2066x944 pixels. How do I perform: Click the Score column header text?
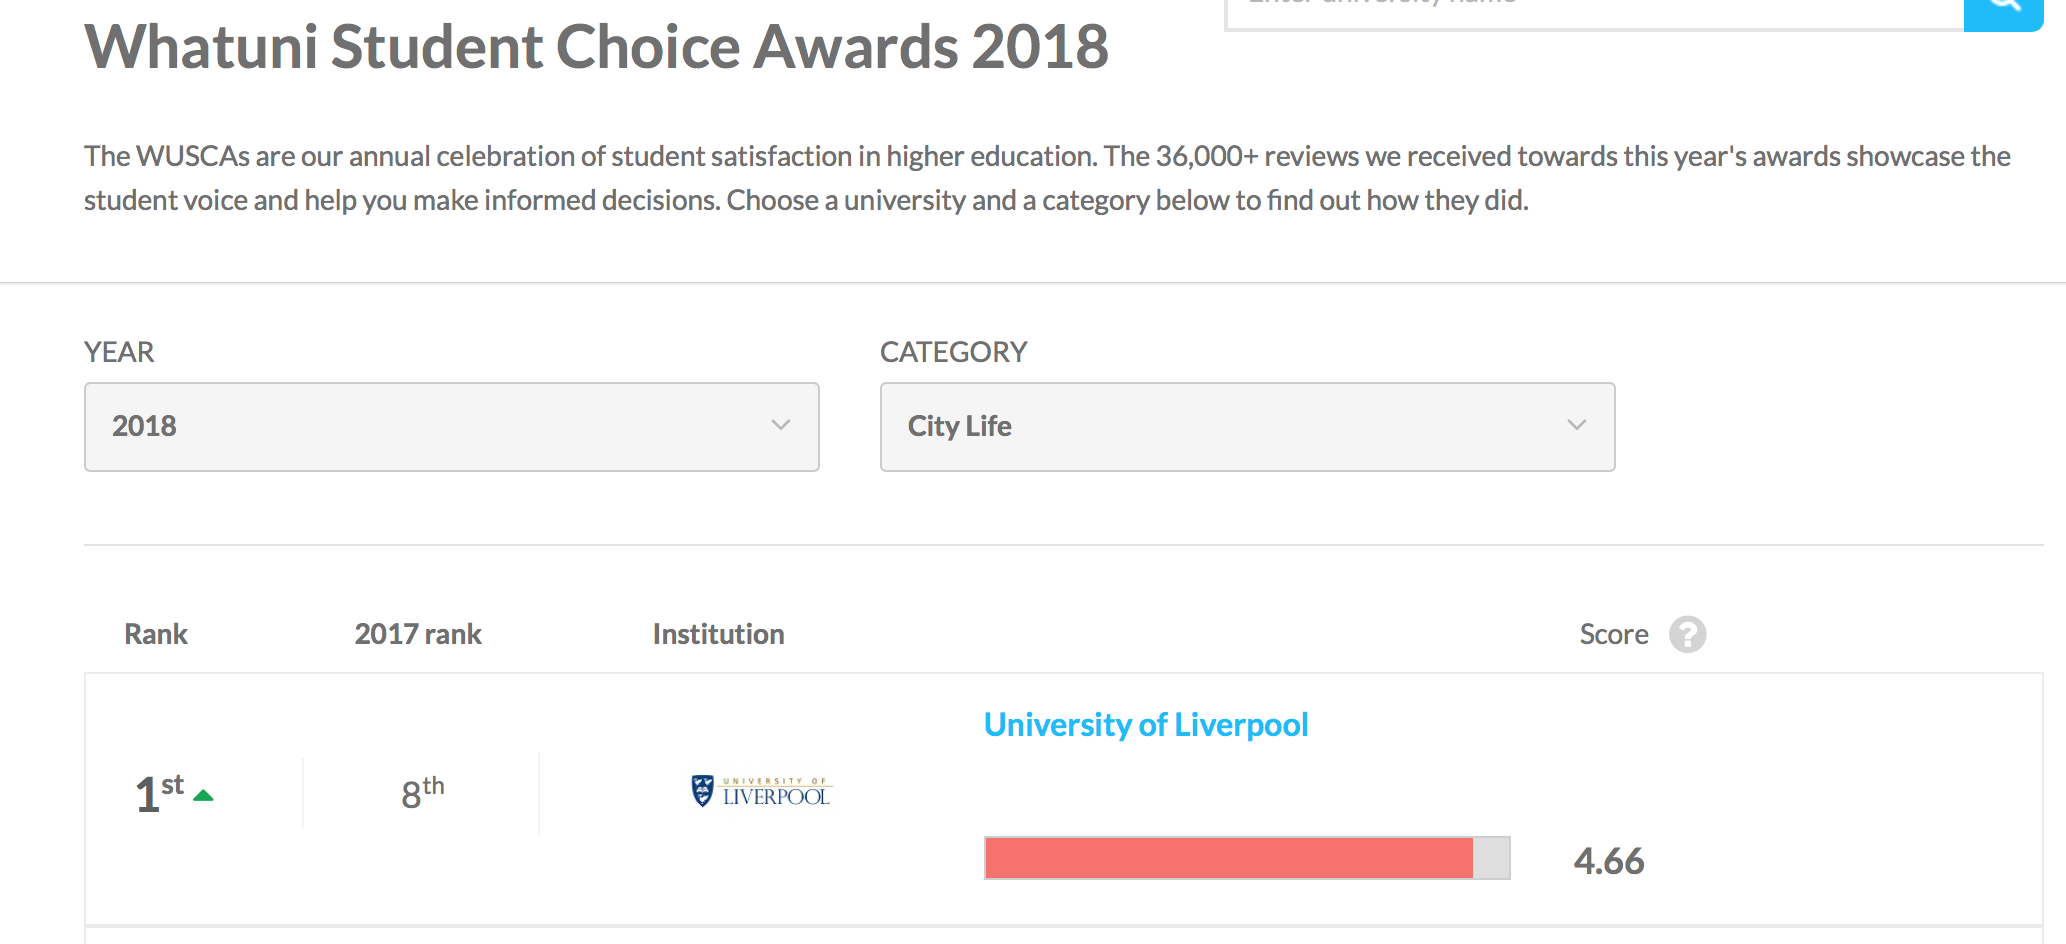click(1614, 634)
